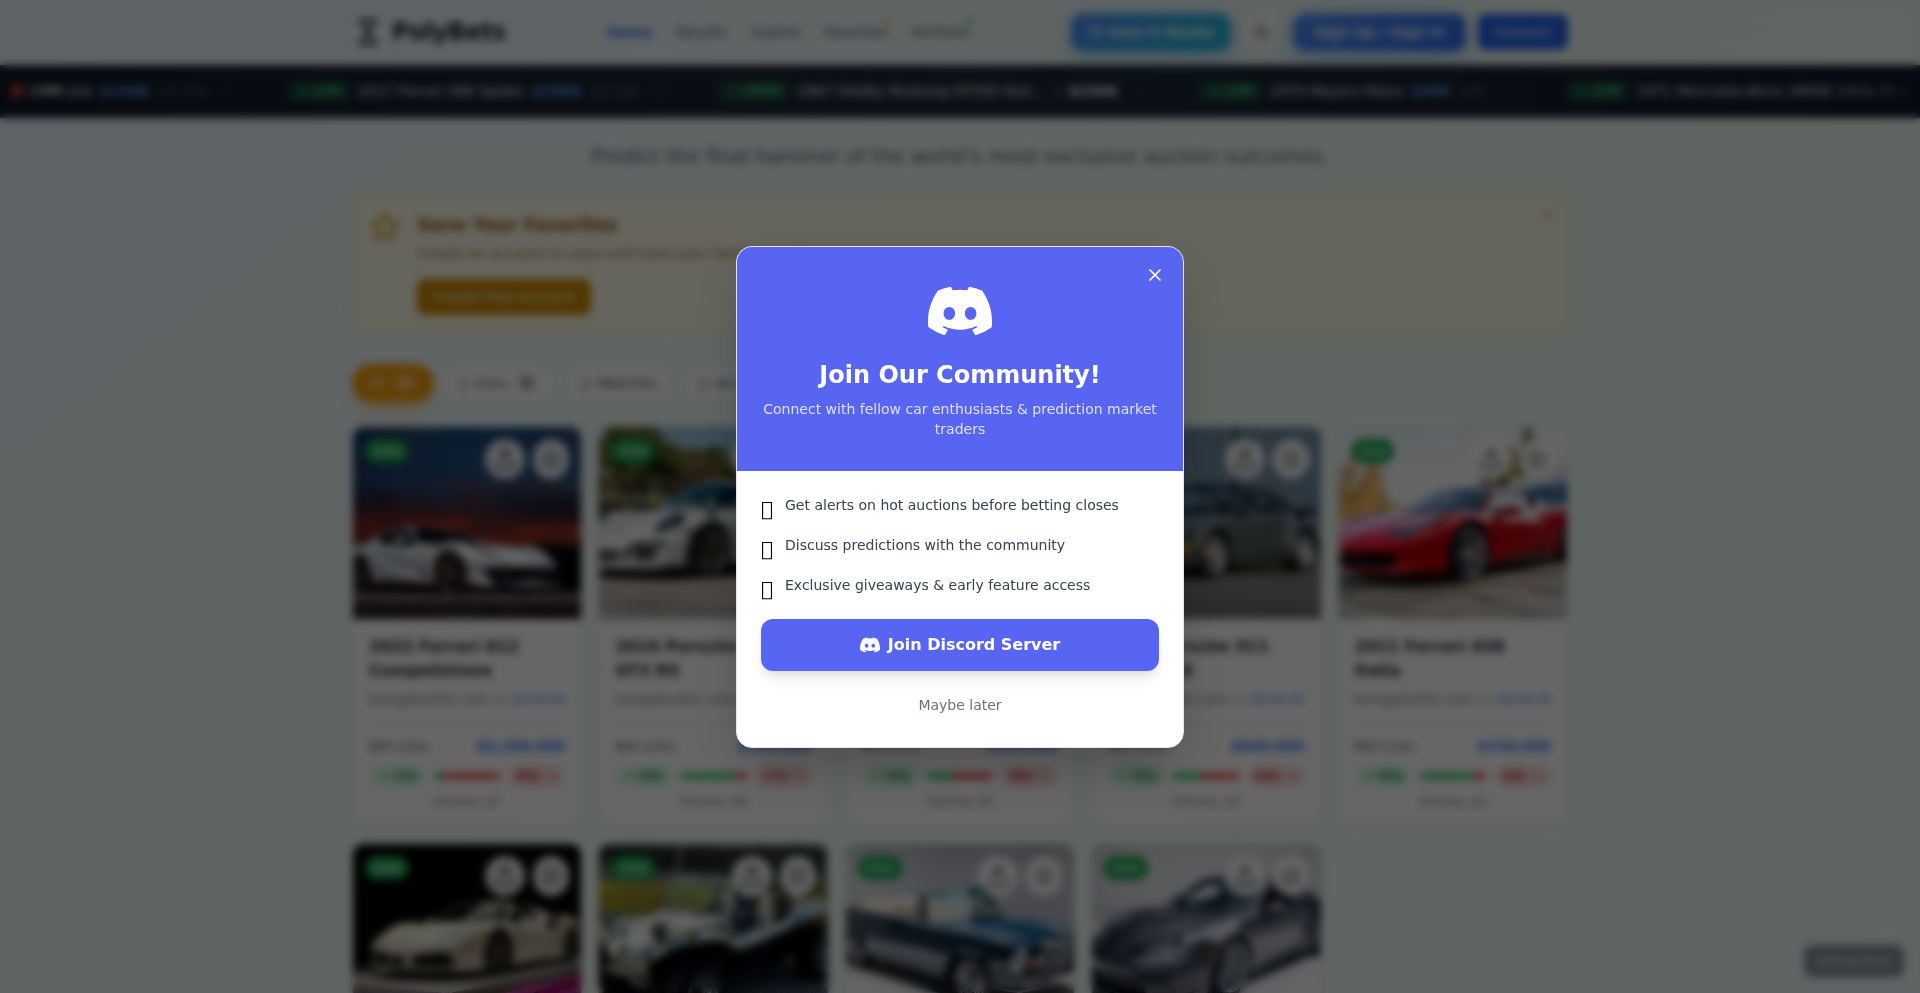Click the Connect button in the header
The height and width of the screenshot is (993, 1920).
point(1522,32)
